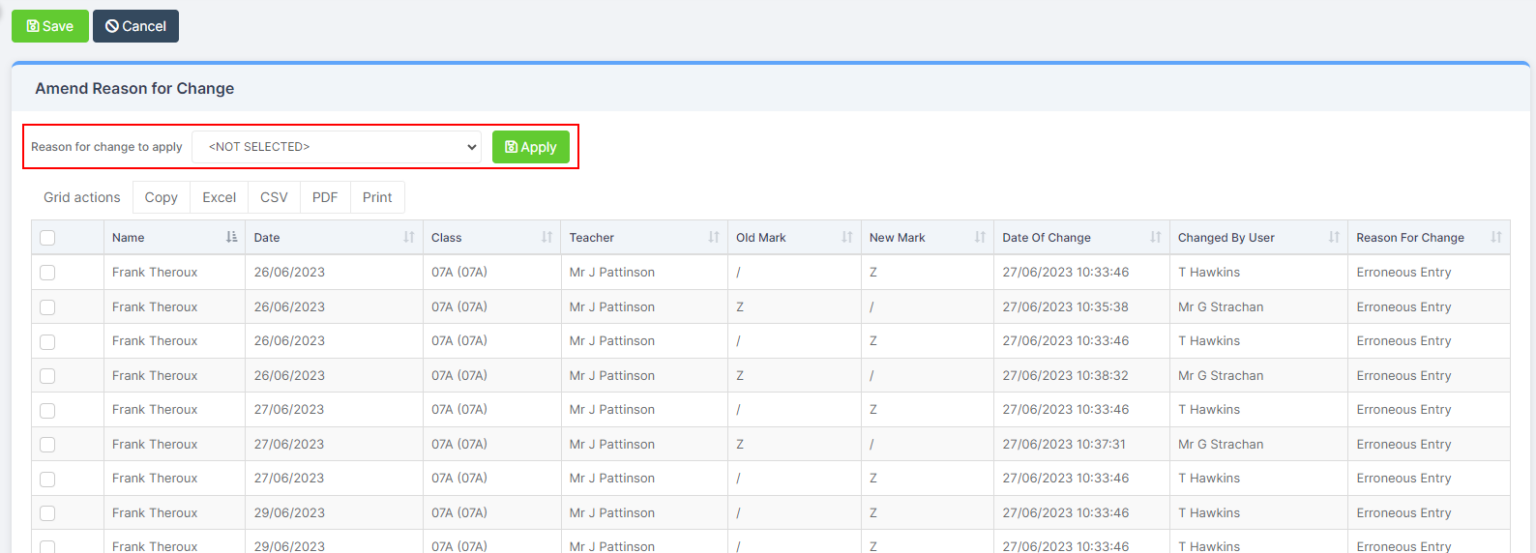Sort by Class column sort icon

click(x=547, y=238)
